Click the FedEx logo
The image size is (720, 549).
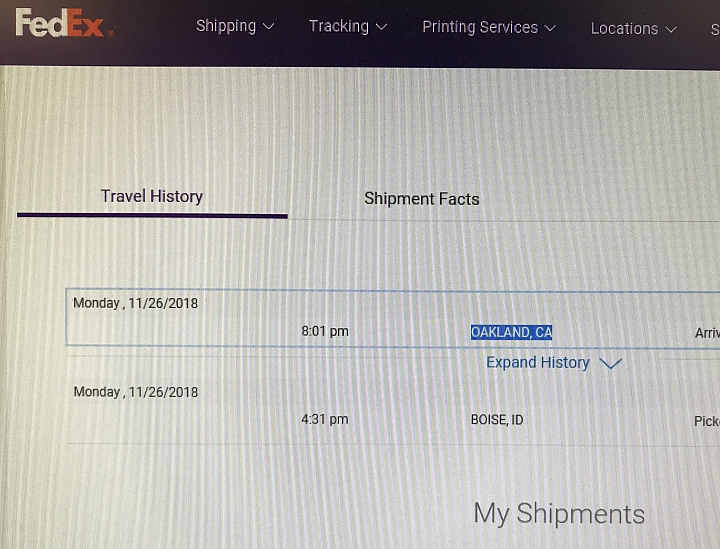(64, 23)
